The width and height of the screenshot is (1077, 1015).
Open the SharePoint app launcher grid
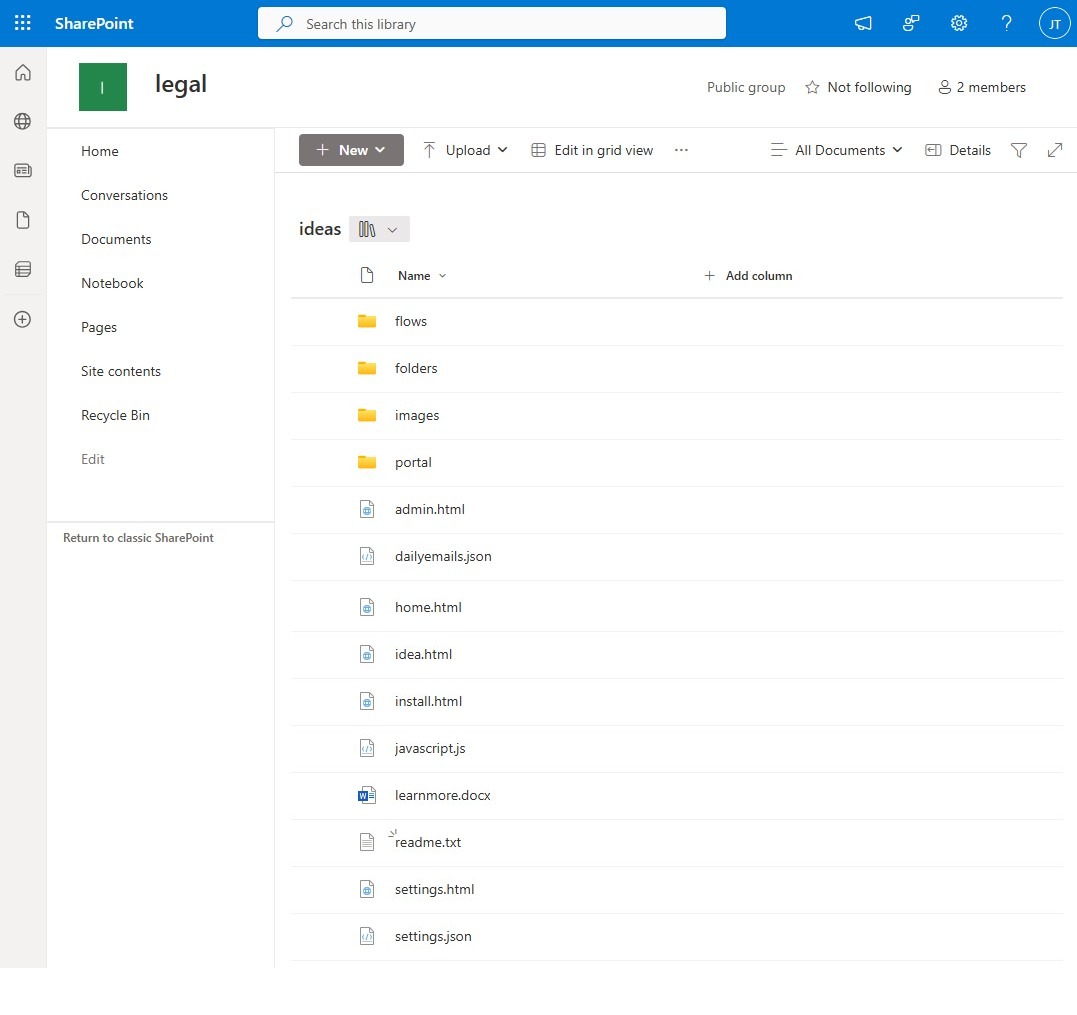22,23
